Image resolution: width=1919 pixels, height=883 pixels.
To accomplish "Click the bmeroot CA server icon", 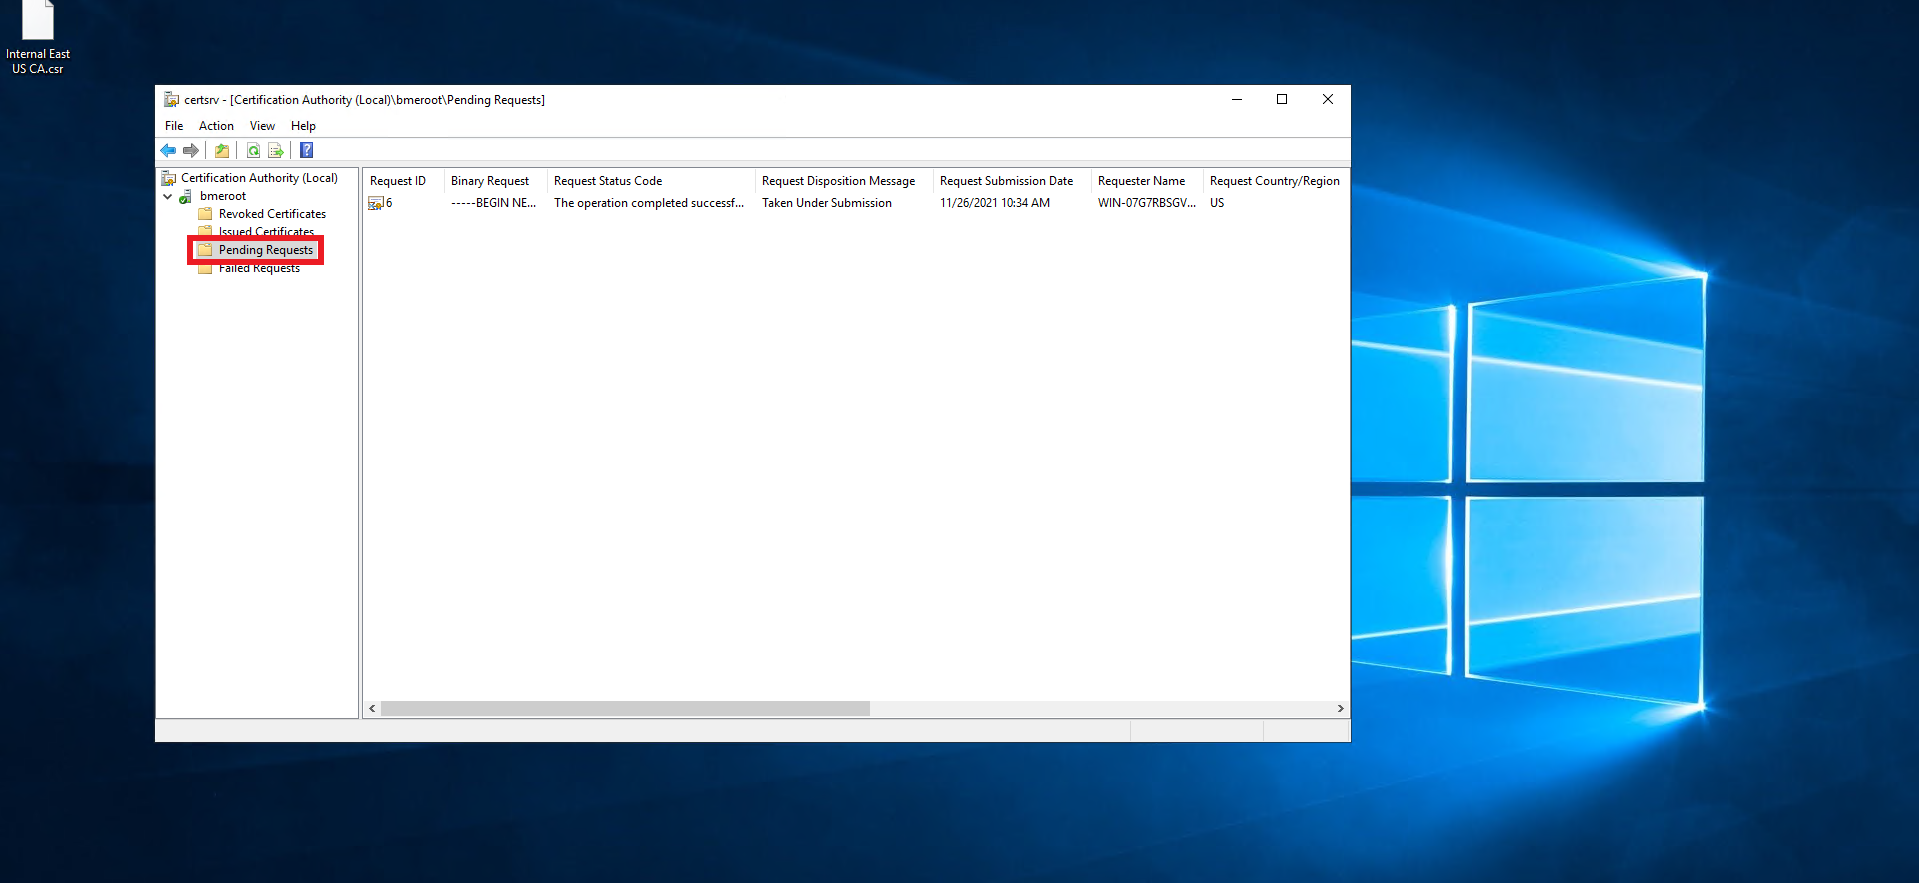I will click(186, 197).
